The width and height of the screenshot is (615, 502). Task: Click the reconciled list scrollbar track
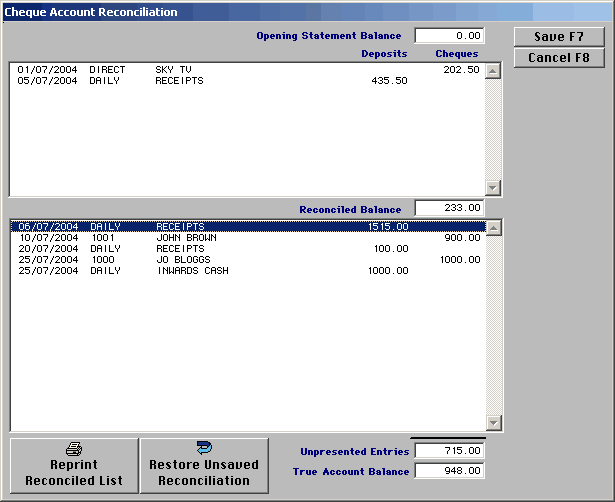(493, 129)
